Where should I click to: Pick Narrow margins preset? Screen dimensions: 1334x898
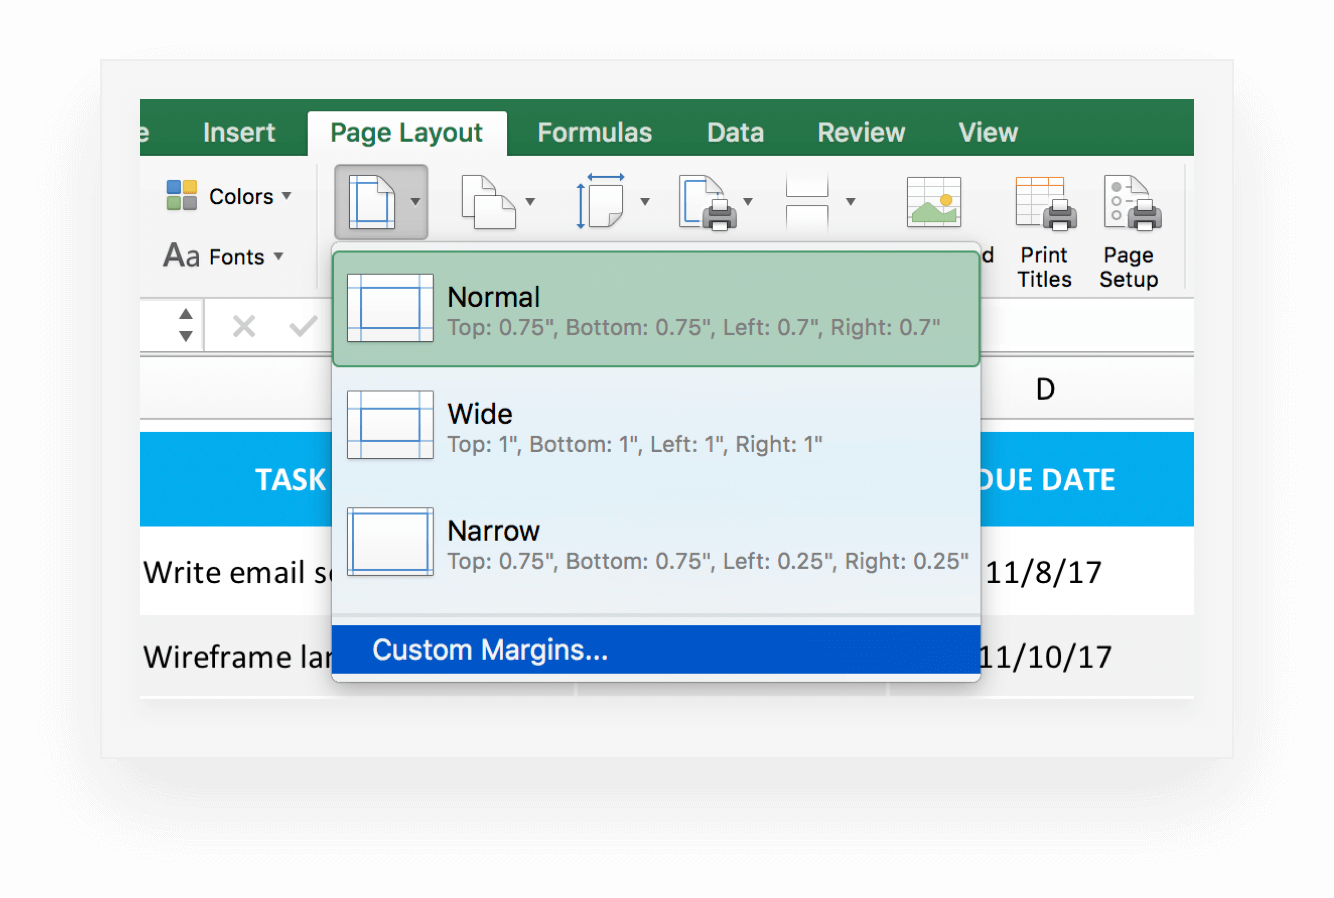point(655,544)
